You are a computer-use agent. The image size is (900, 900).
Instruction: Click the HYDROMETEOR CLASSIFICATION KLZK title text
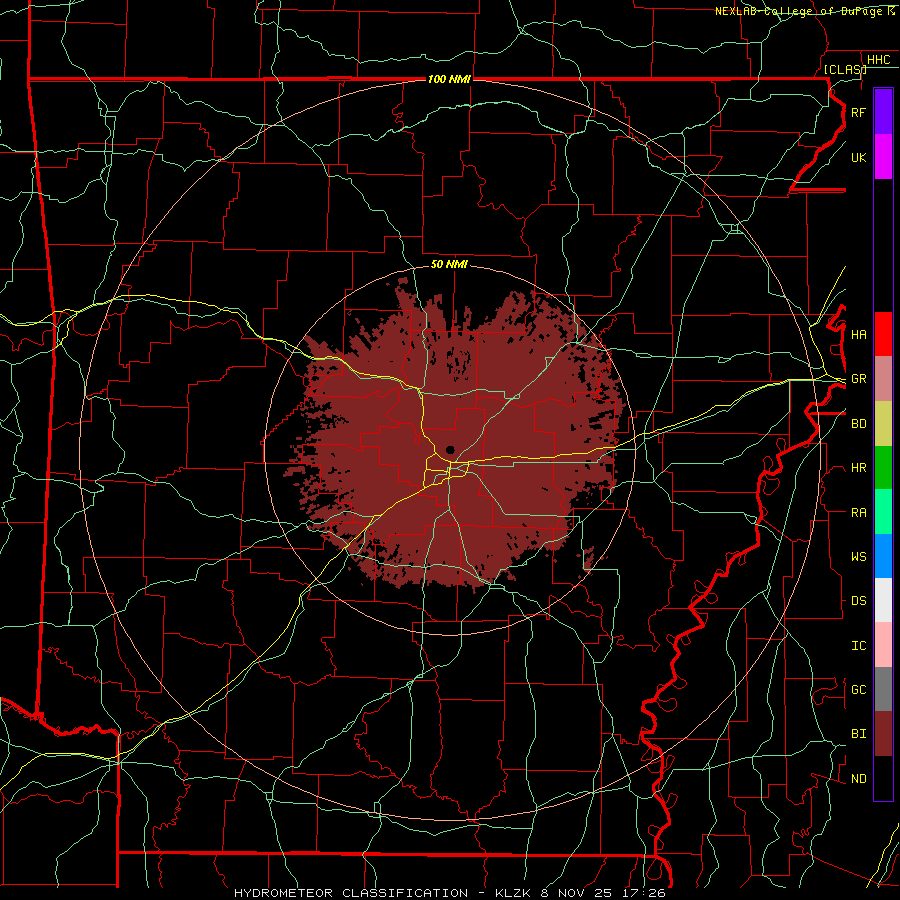pyautogui.click(x=449, y=893)
